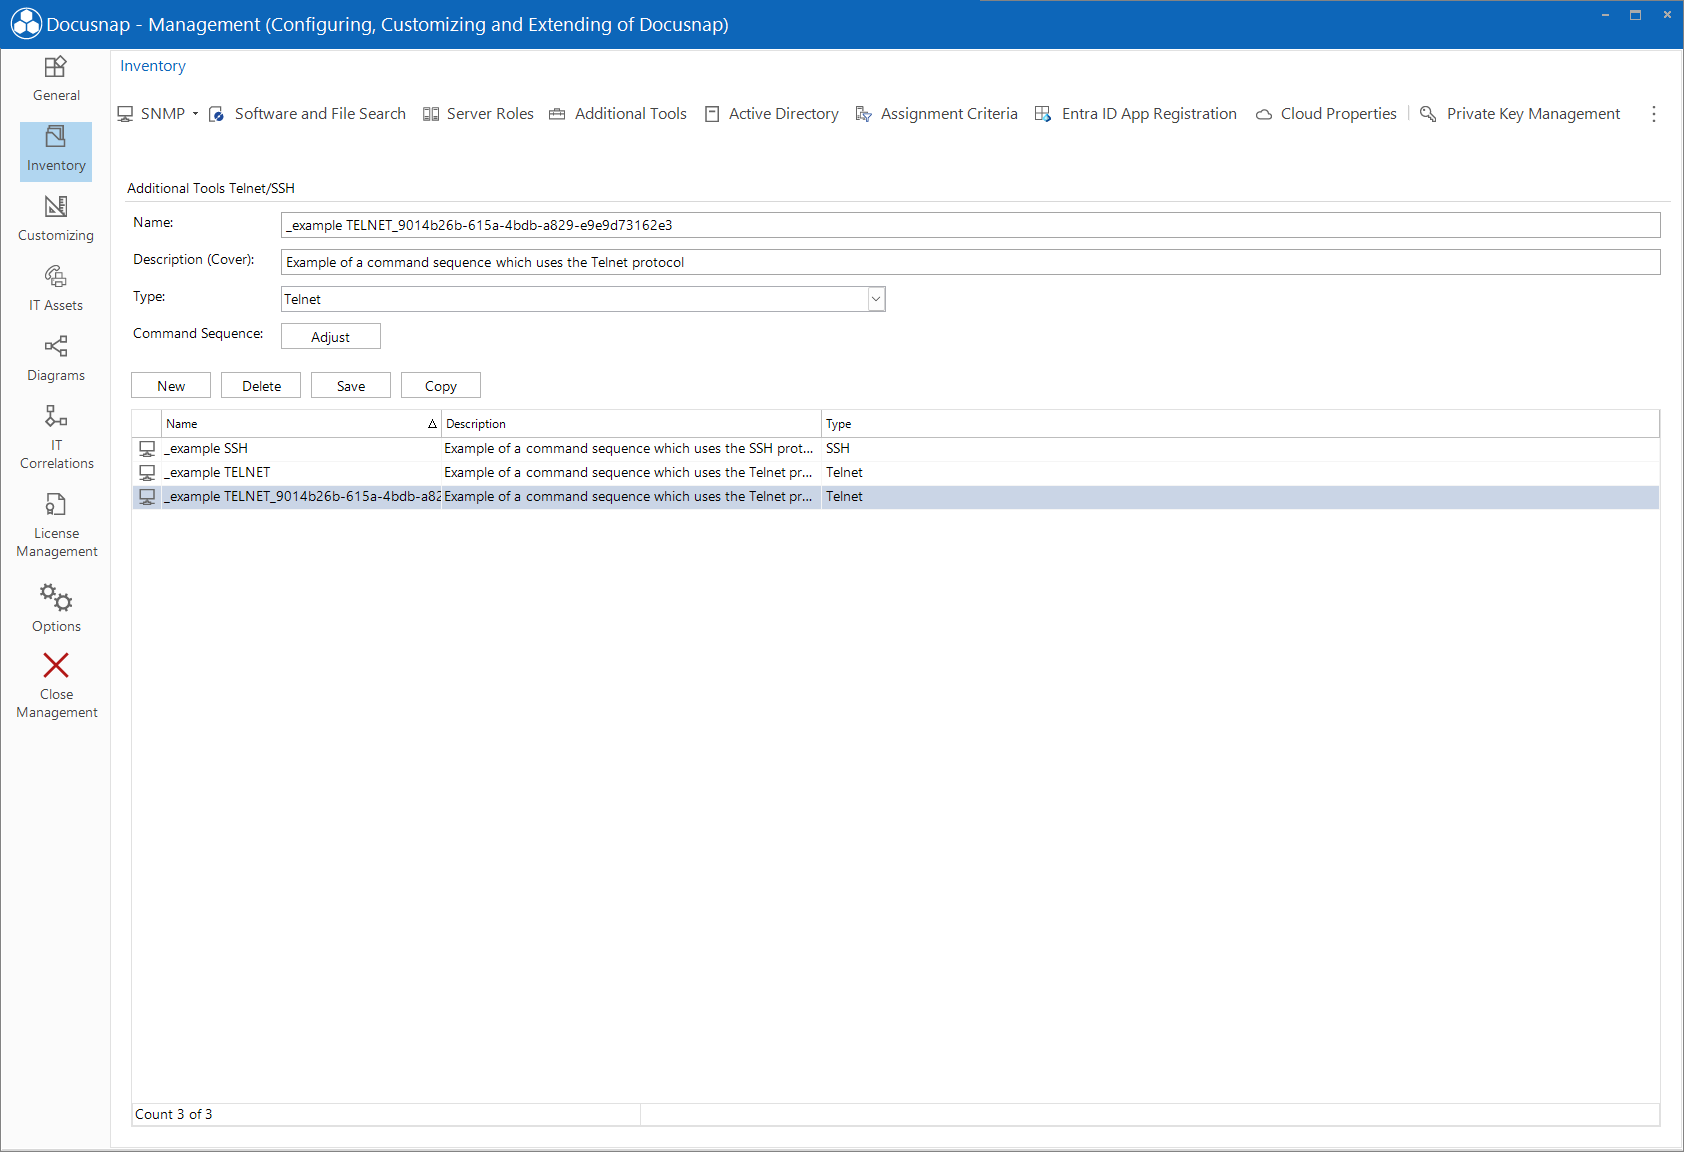Minimize the Docusnap window
The image size is (1684, 1152).
pos(1605,15)
